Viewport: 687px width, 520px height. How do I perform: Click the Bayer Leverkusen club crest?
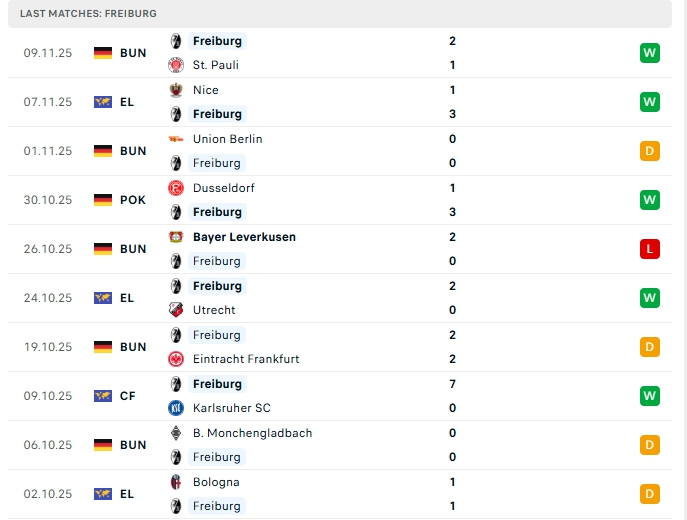pyautogui.click(x=177, y=237)
